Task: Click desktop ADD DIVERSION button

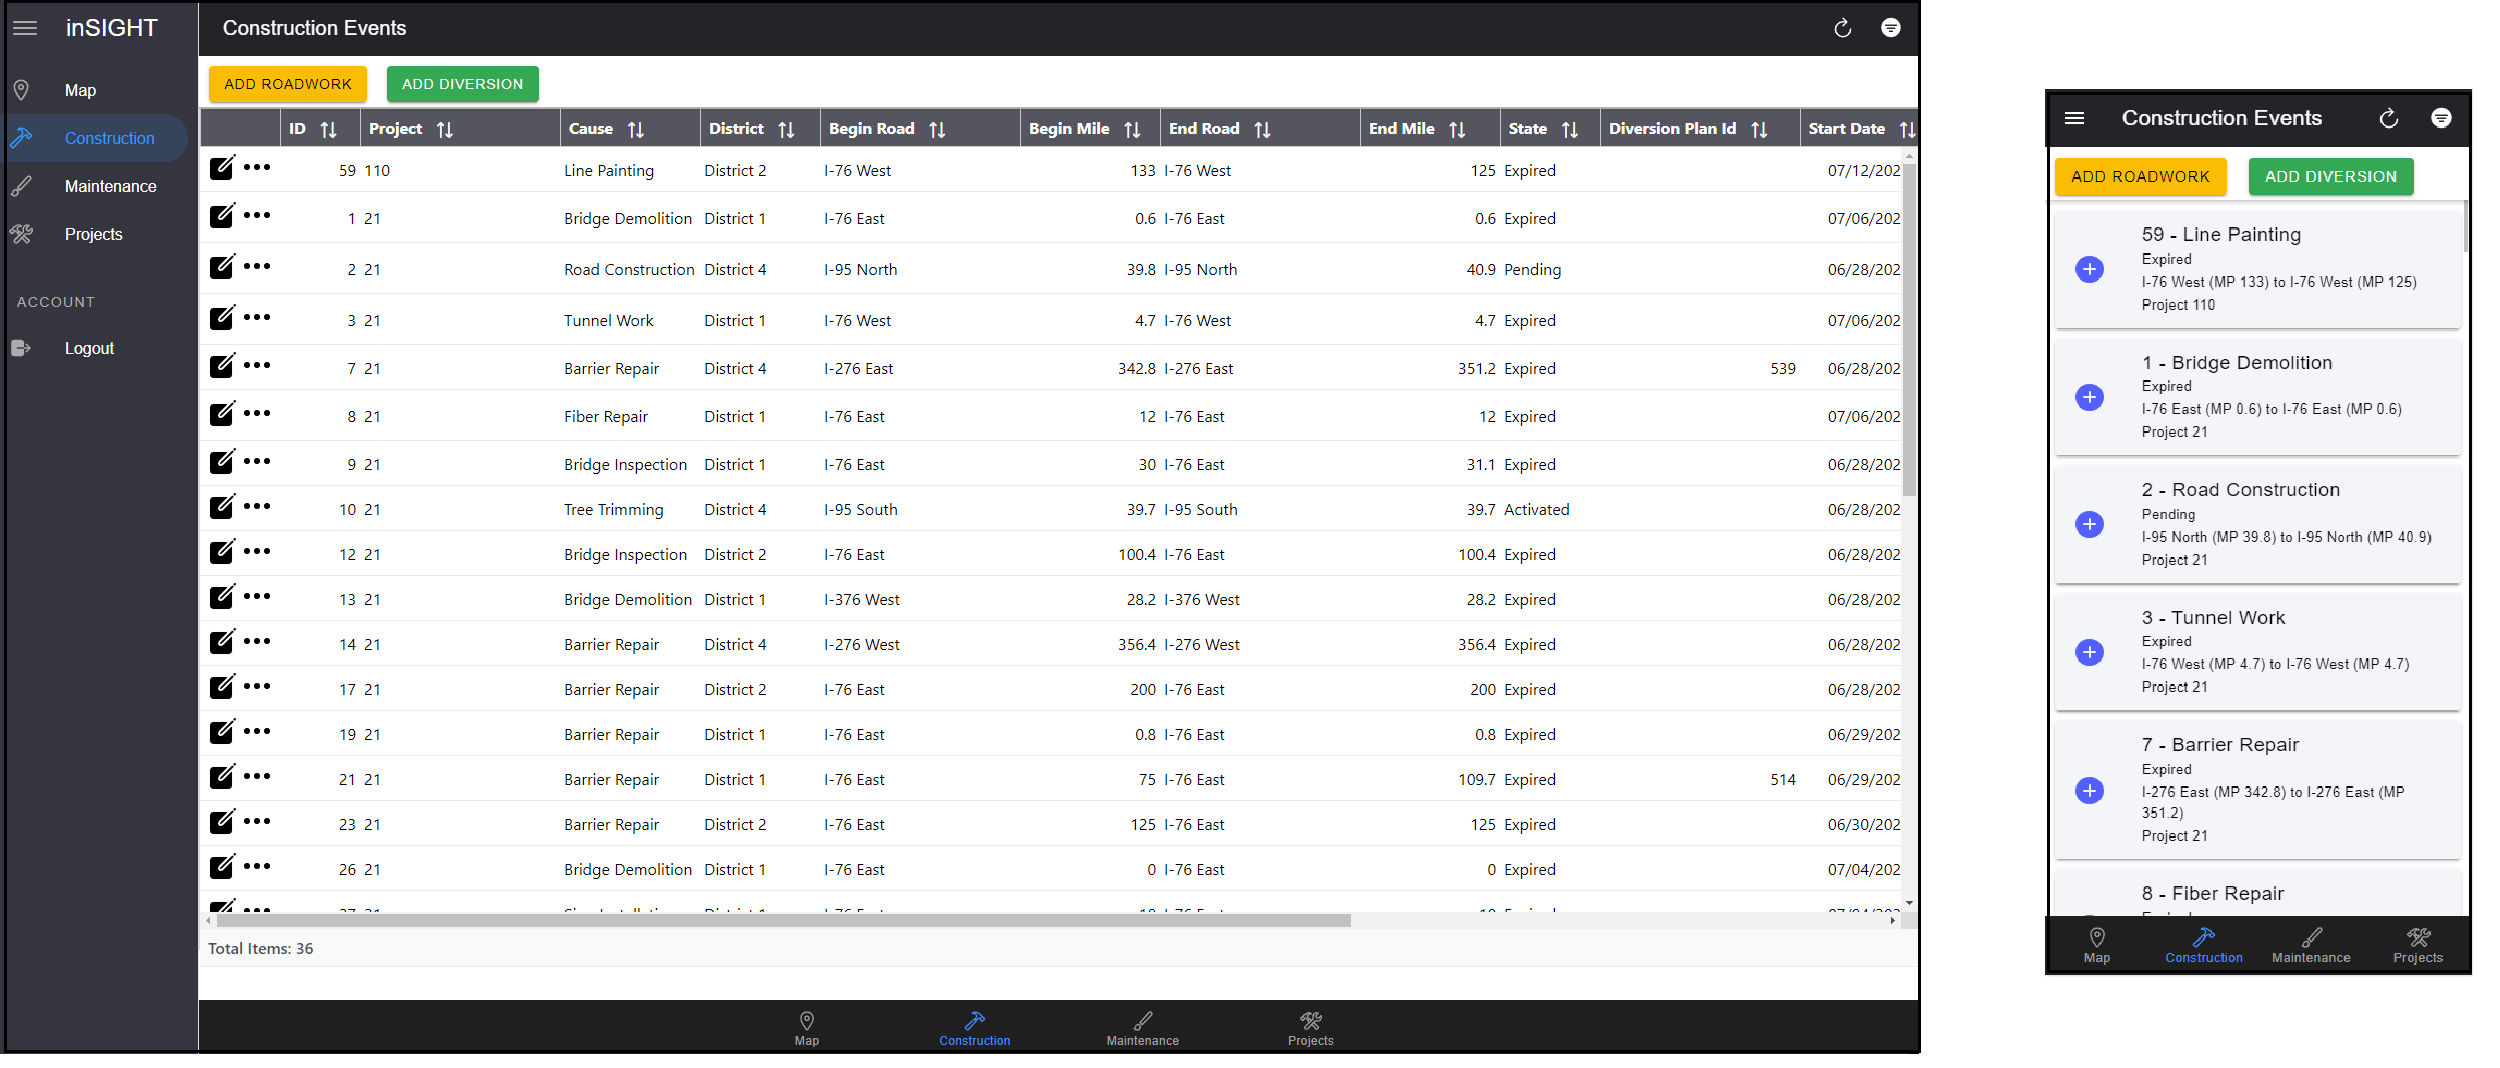Action: [462, 84]
